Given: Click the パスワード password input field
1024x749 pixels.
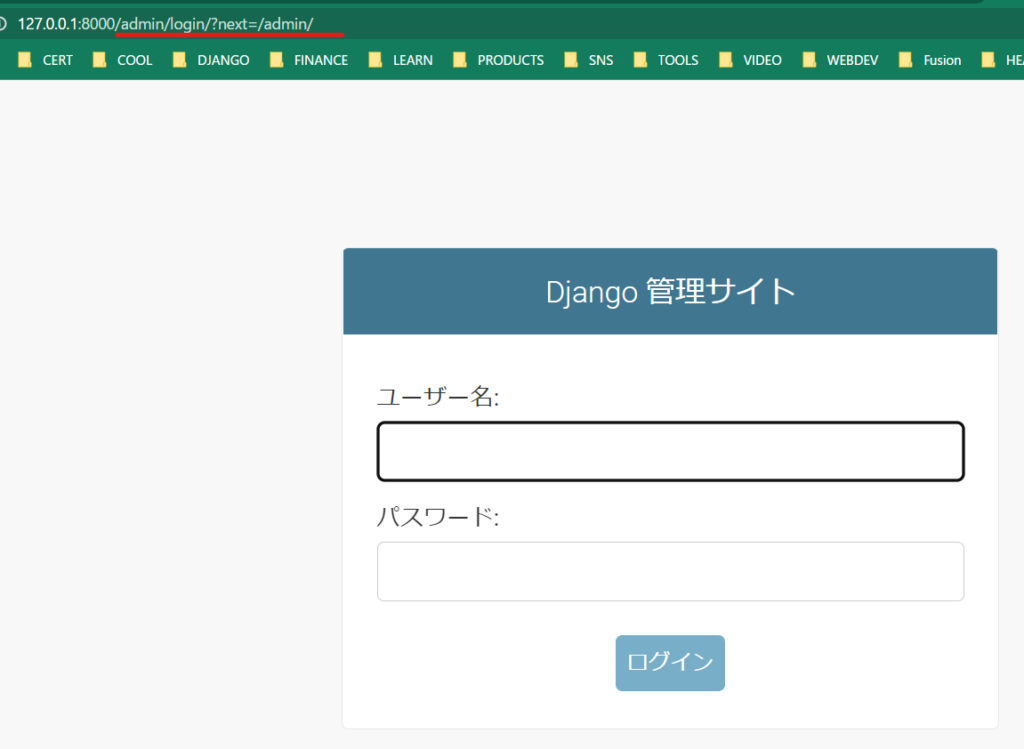Looking at the screenshot, I should (670, 571).
